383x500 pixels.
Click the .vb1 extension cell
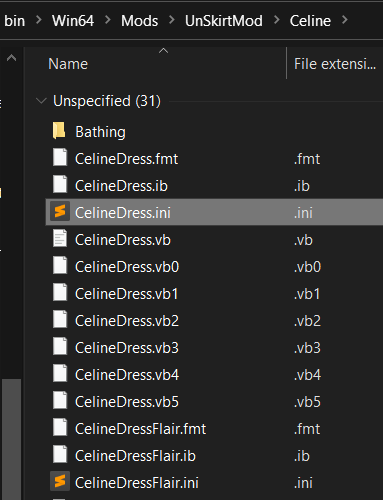pyautogui.click(x=307, y=294)
